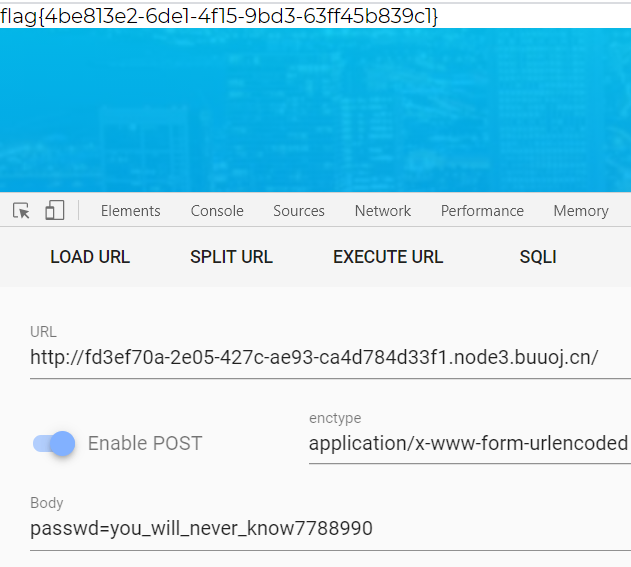The height and width of the screenshot is (567, 631).
Task: Click the Body field label
Action: click(47, 503)
